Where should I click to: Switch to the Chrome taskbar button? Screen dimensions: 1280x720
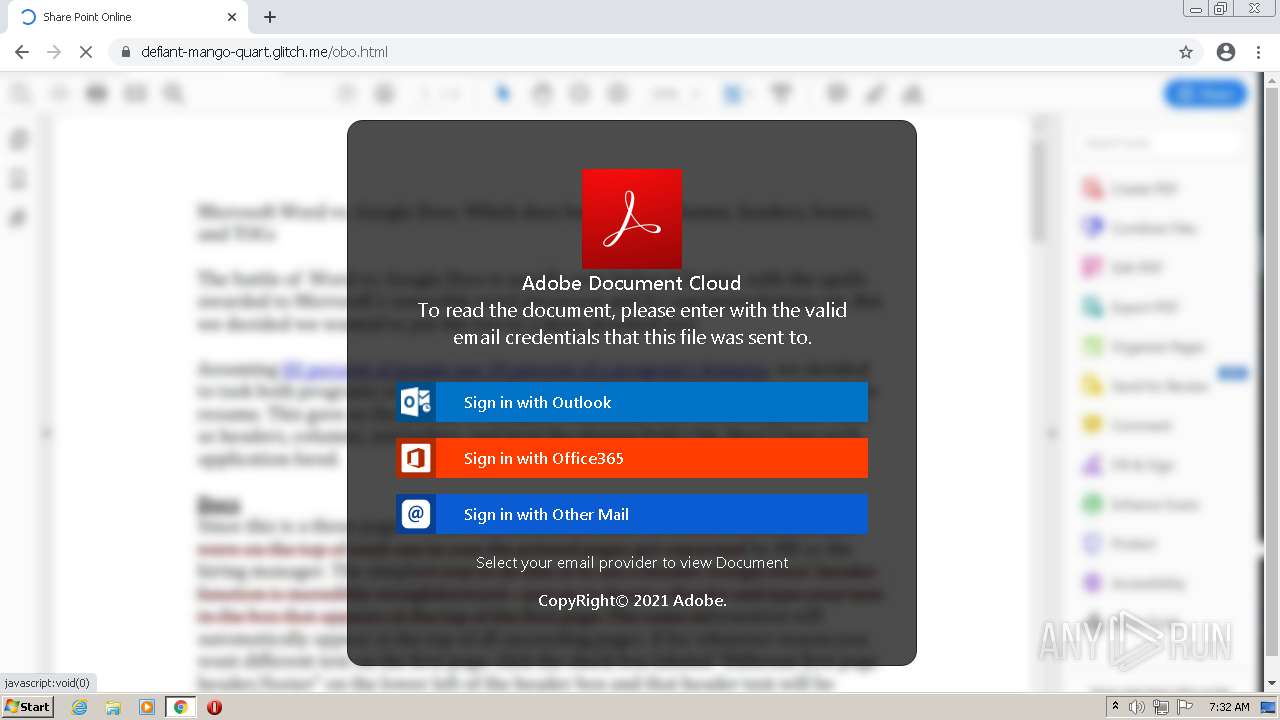(x=180, y=707)
